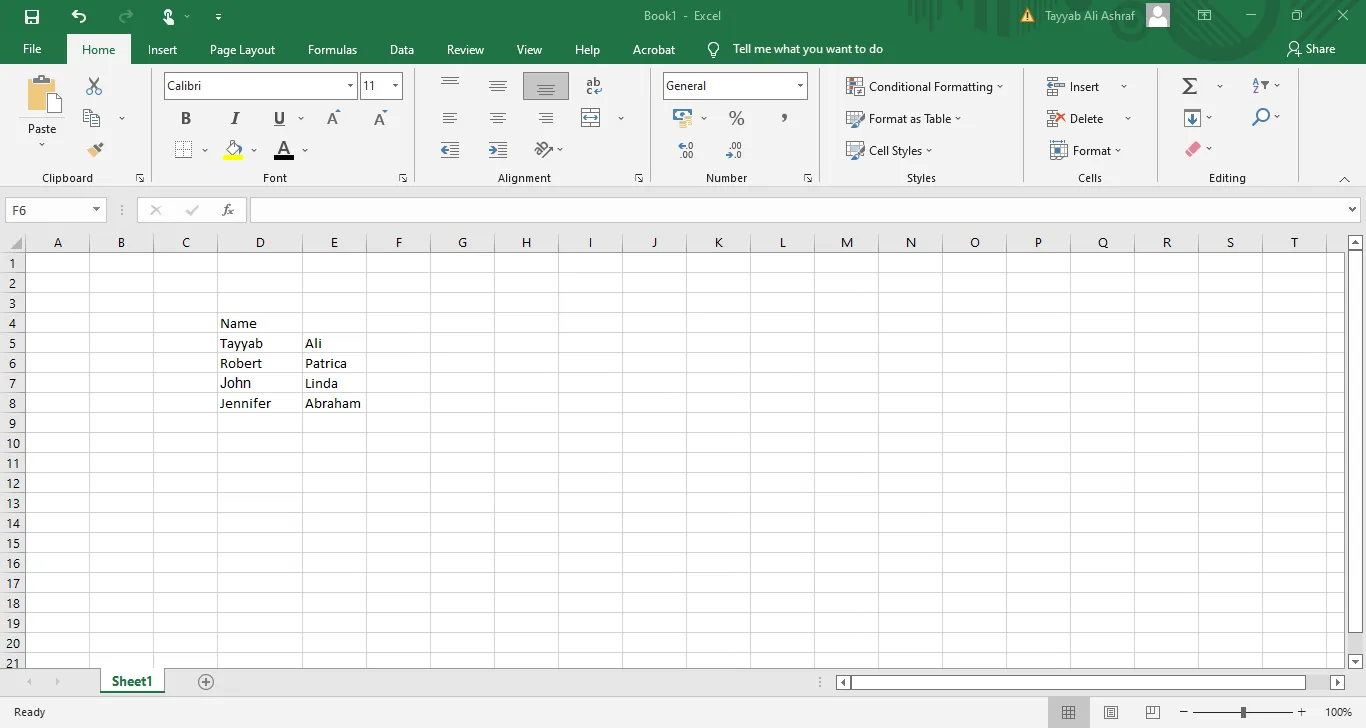Click the Insert Function fx icon

[228, 210]
